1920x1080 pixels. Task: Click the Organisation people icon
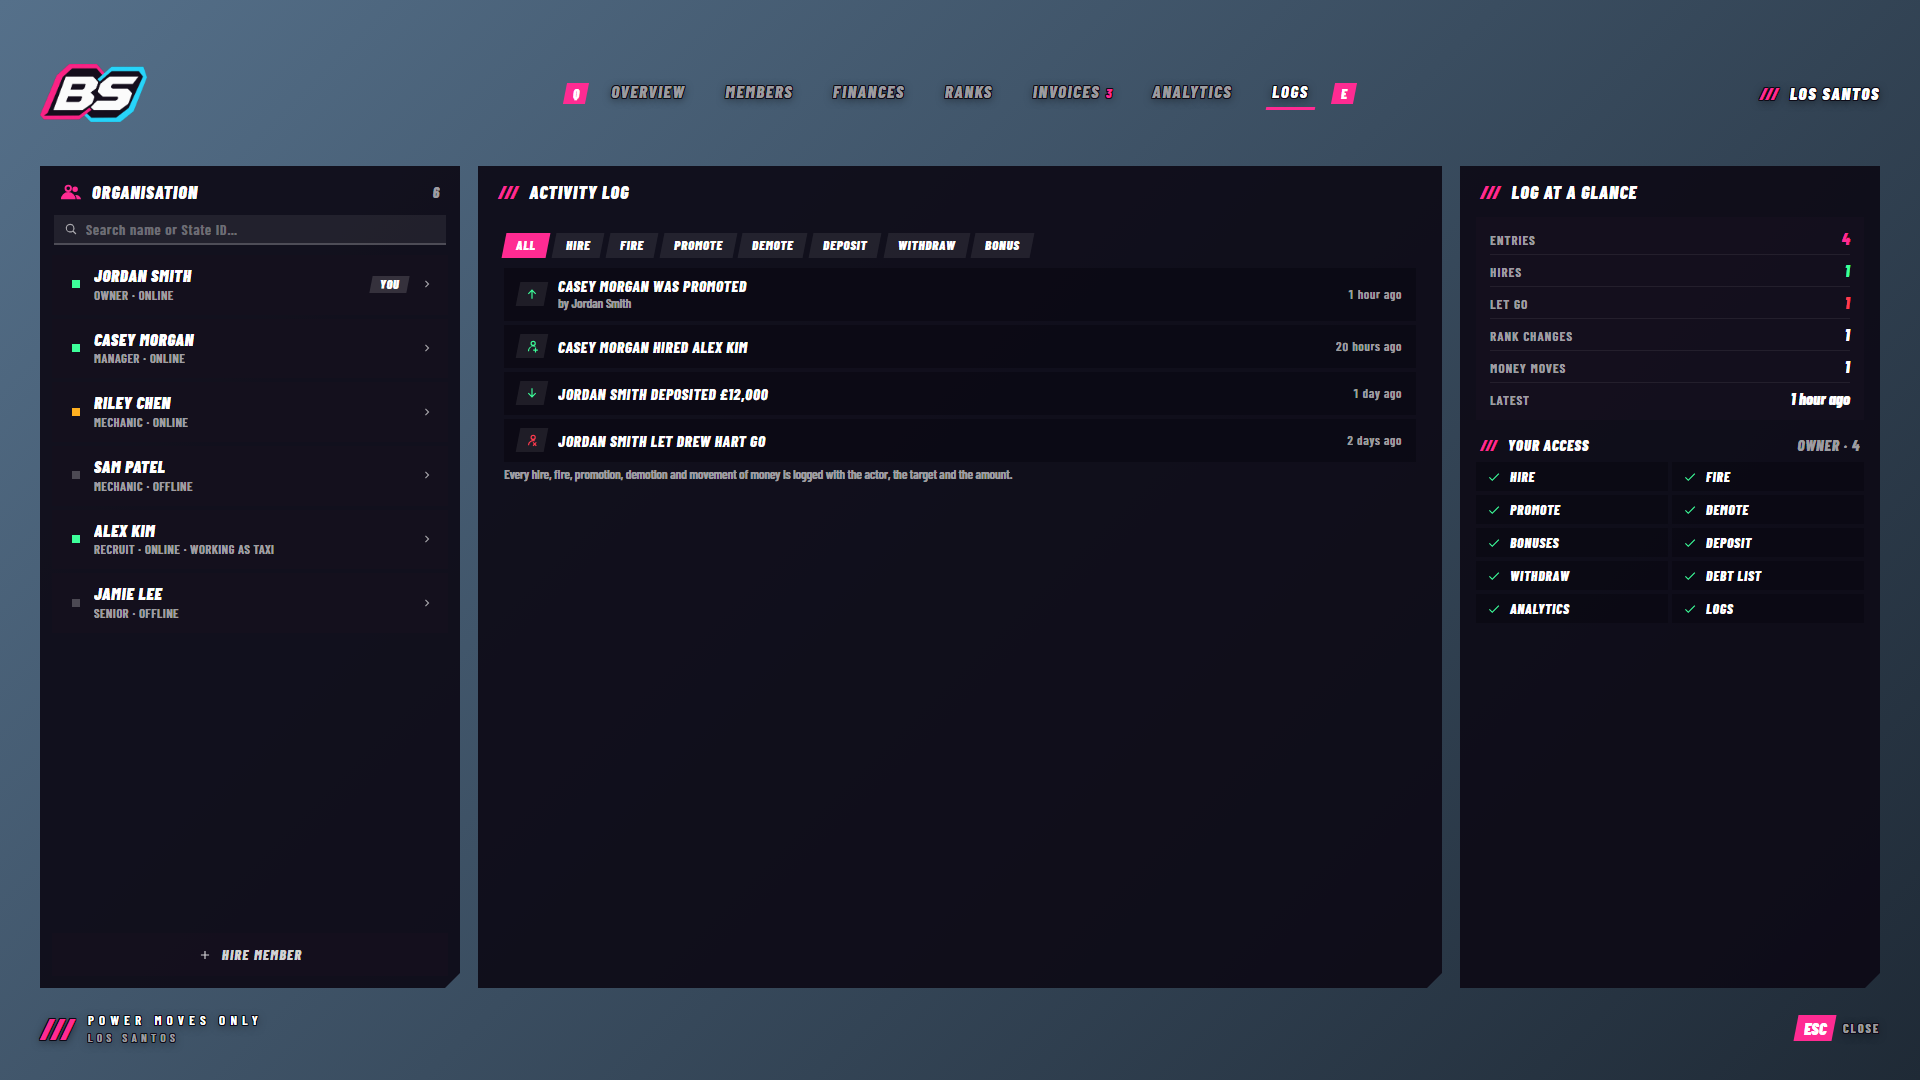[70, 192]
